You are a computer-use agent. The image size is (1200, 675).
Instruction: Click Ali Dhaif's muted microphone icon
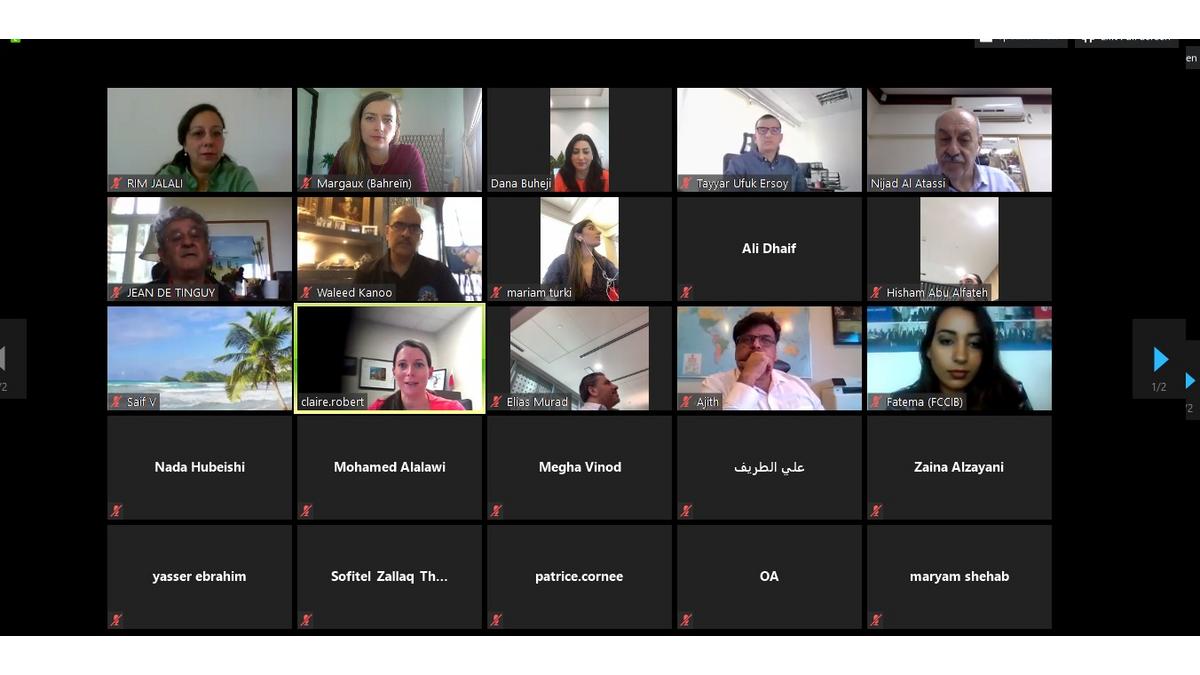click(686, 293)
